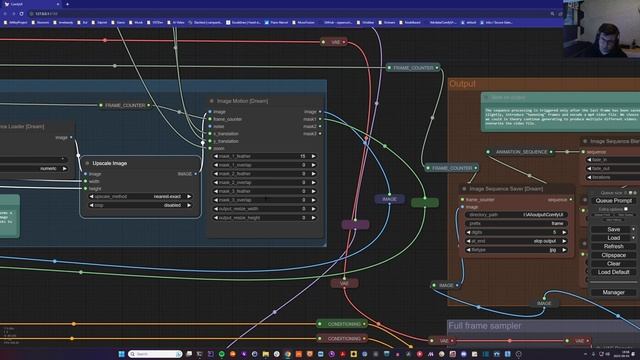
Task: Click the Queue Prompt button
Action: (613, 200)
